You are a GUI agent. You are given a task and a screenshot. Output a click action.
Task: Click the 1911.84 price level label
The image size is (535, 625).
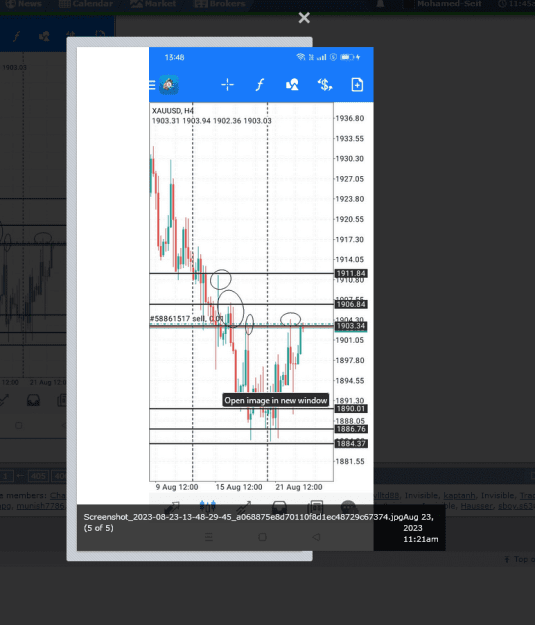click(x=351, y=273)
